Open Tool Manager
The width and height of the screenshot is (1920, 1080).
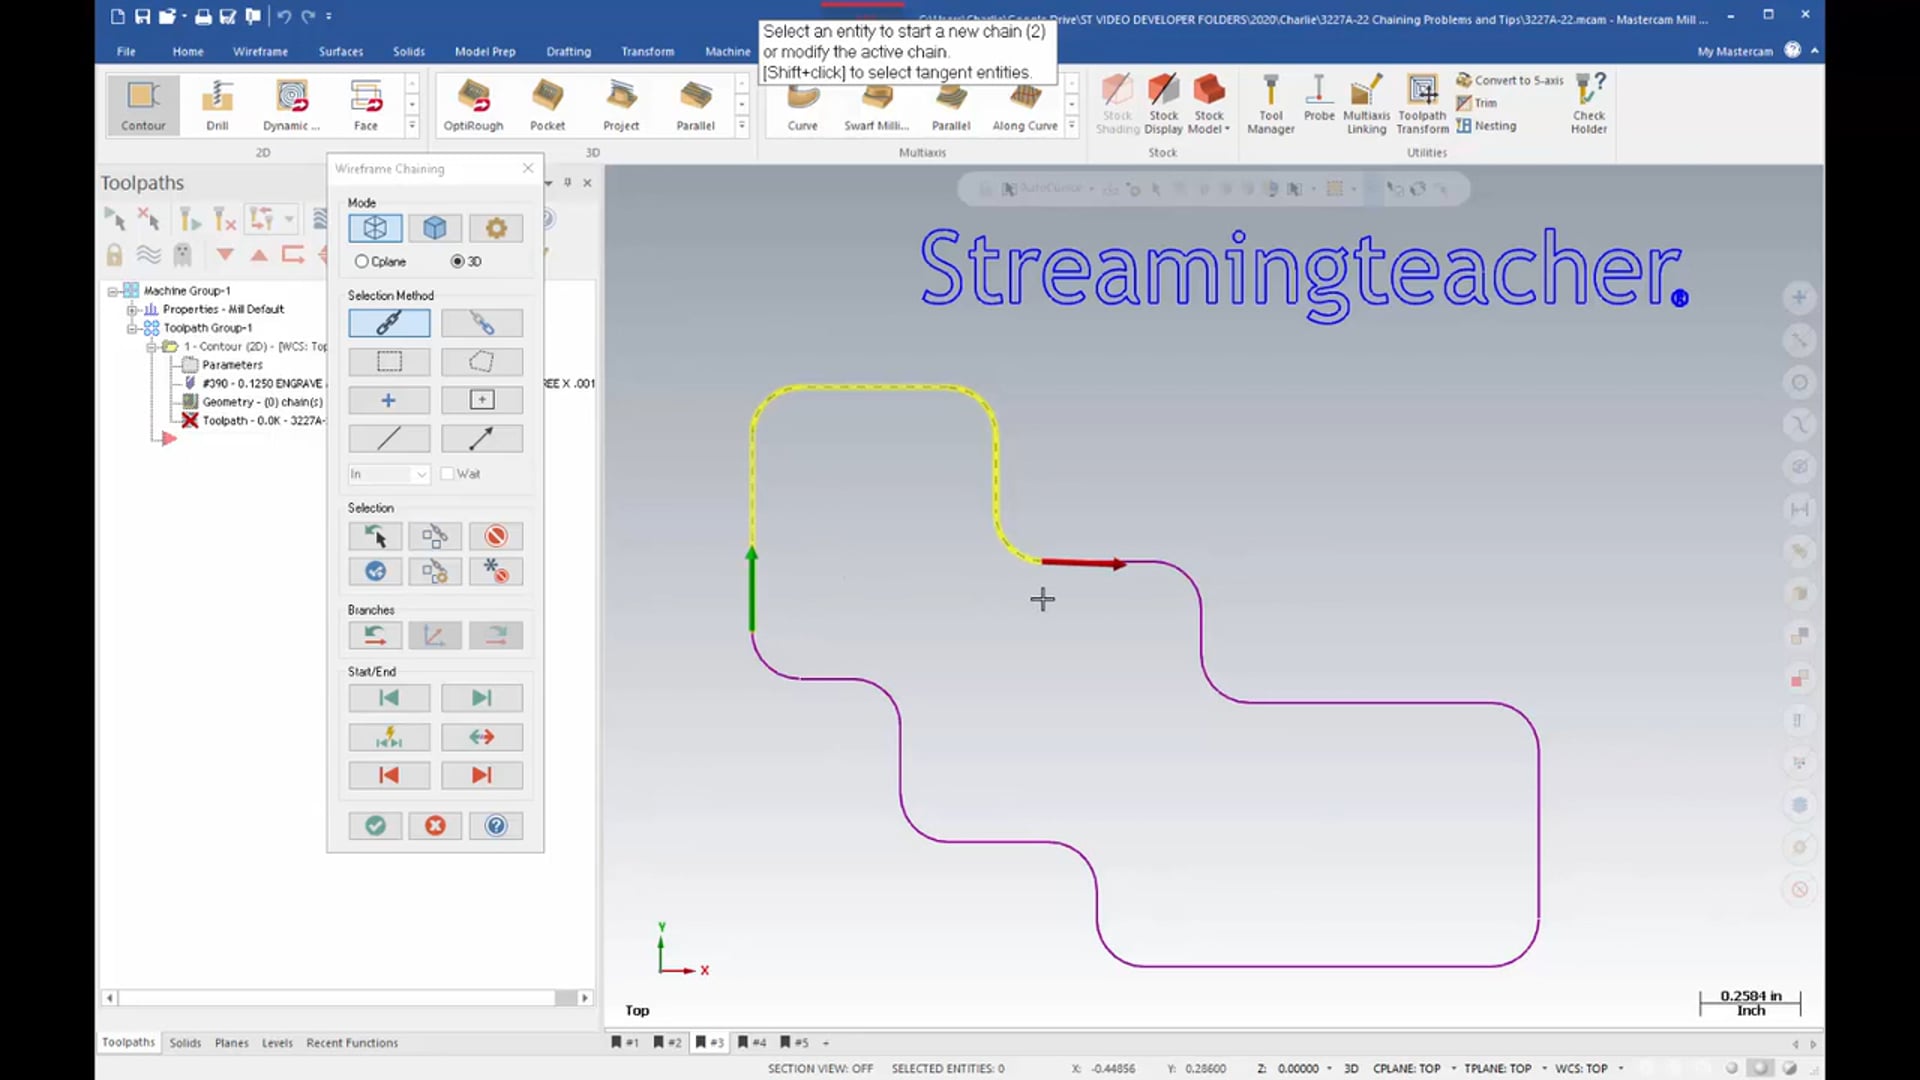point(1271,104)
